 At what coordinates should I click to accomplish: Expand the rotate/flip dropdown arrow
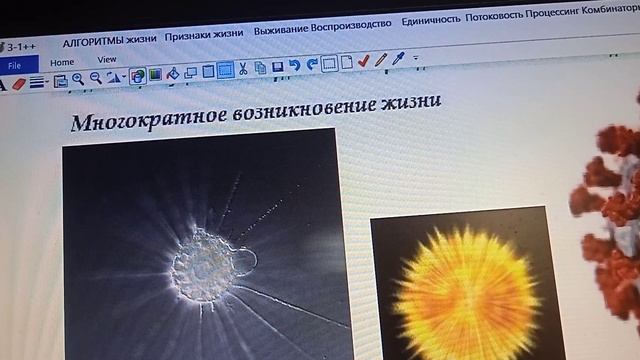pyautogui.click(x=124, y=76)
